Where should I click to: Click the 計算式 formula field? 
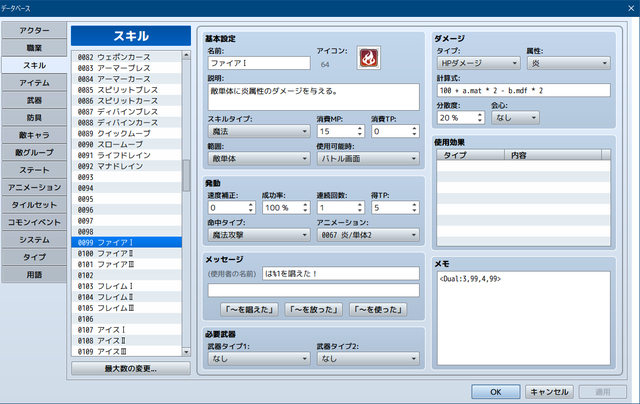point(524,91)
